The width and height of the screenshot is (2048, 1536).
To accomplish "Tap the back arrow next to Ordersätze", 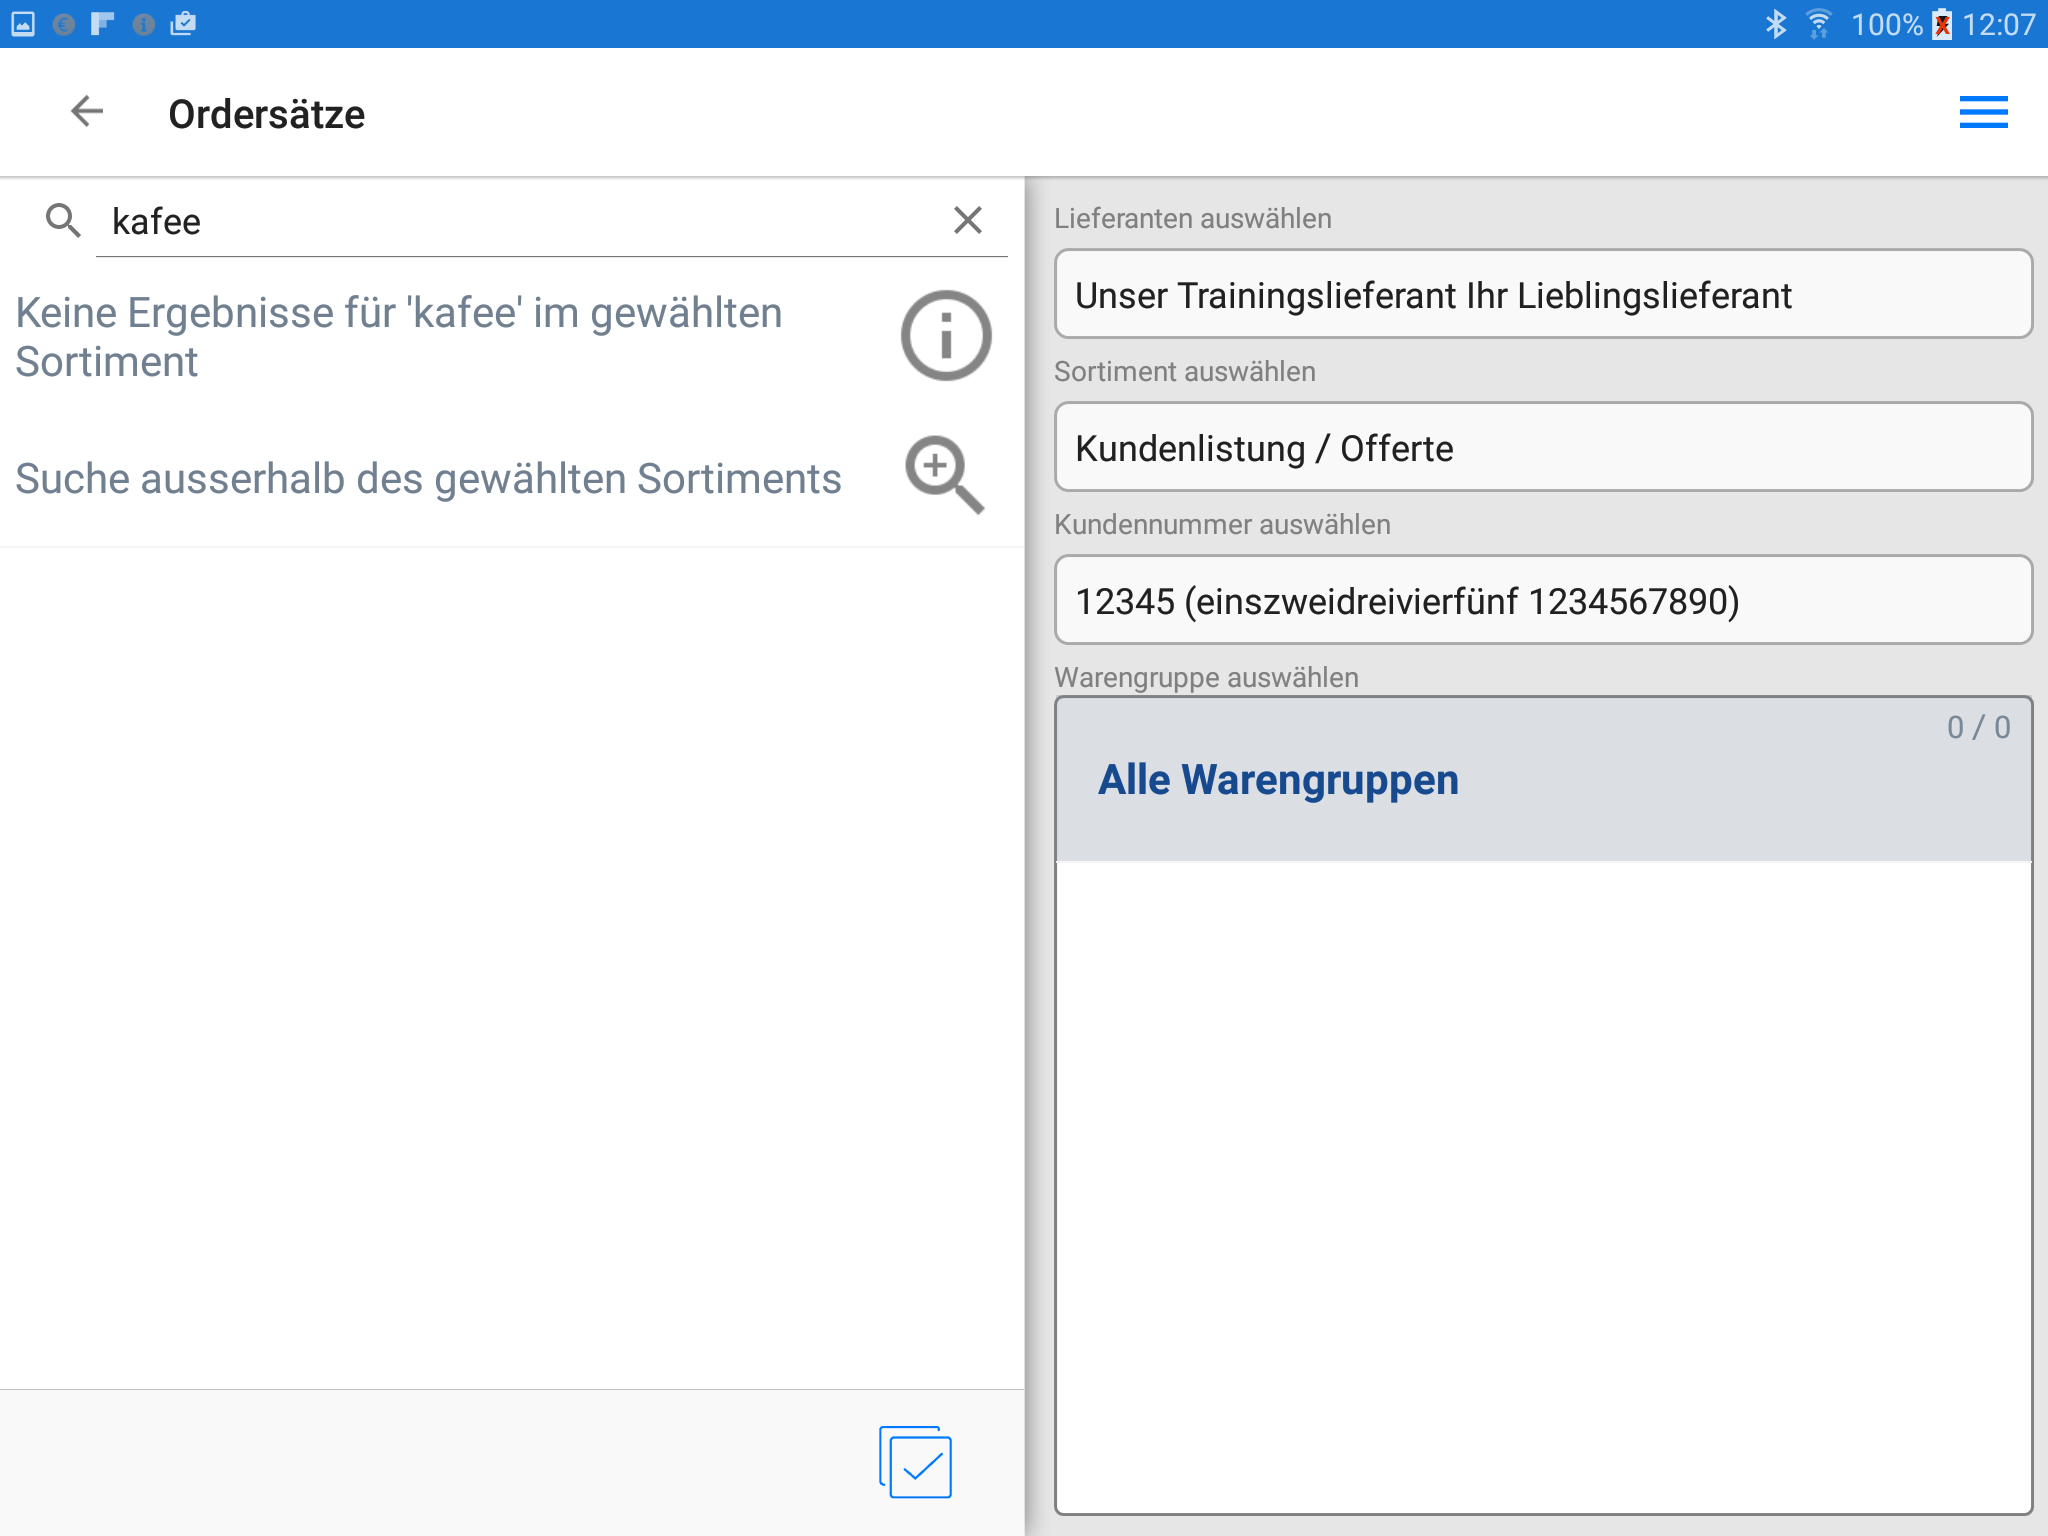I will (87, 111).
